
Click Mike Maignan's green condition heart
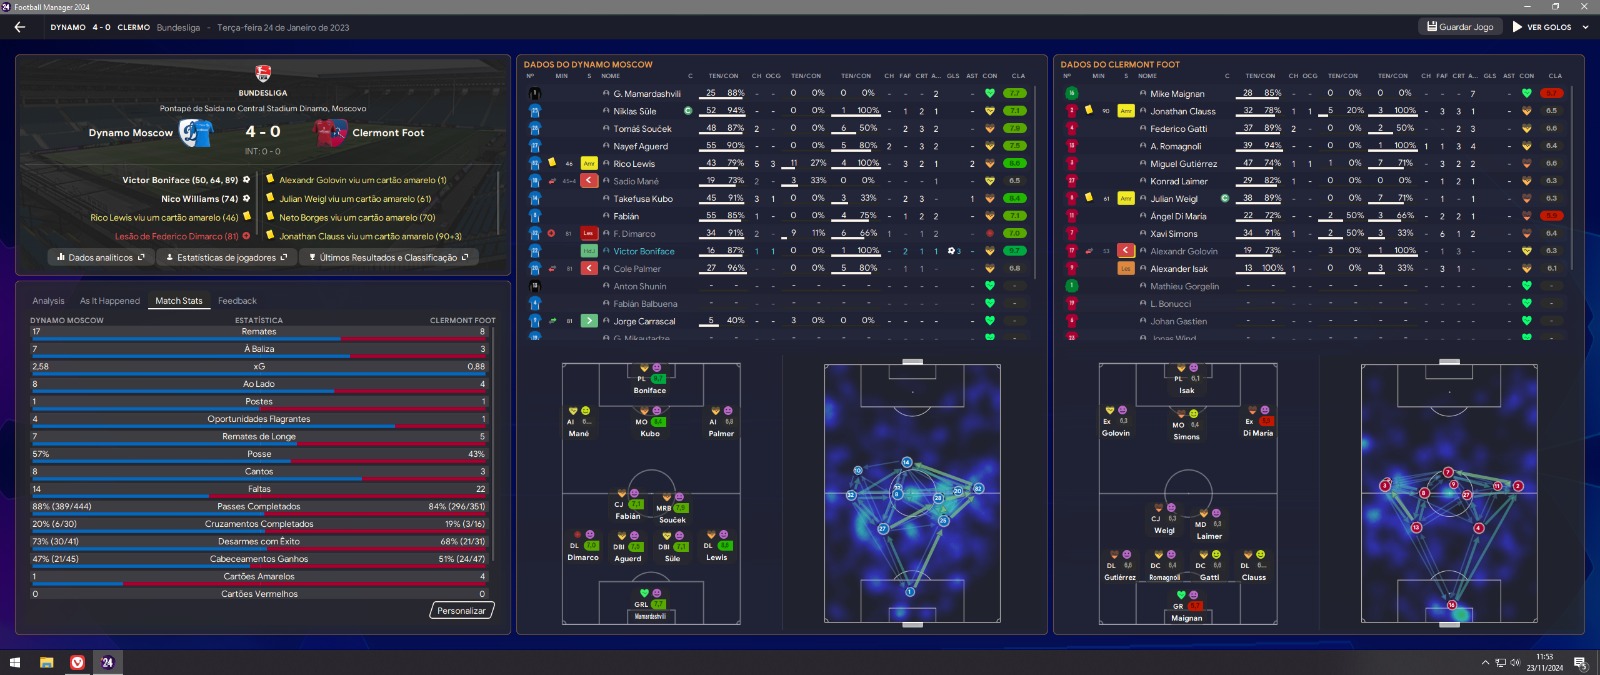coord(1527,94)
